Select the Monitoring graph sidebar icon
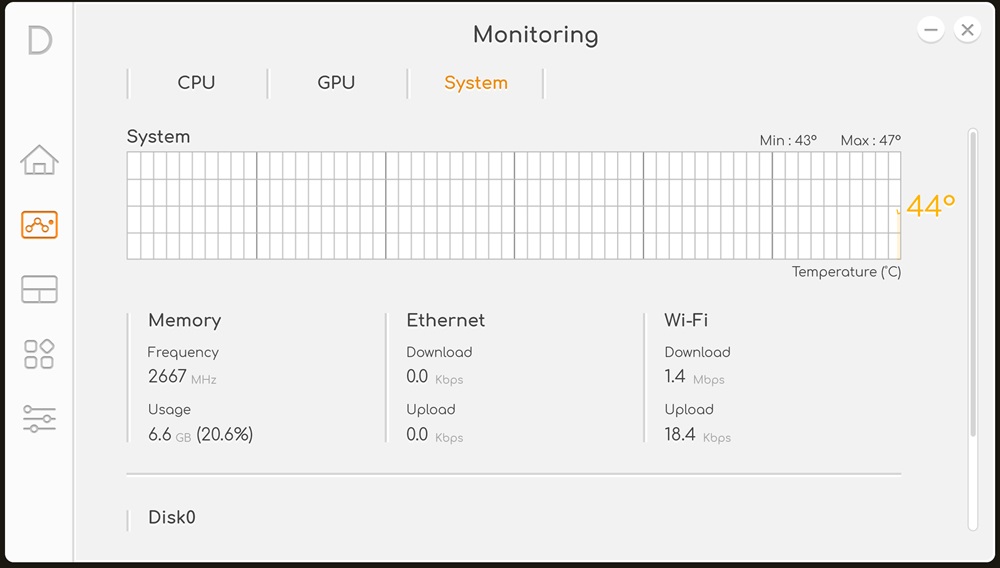Image resolution: width=1000 pixels, height=568 pixels. (x=40, y=225)
